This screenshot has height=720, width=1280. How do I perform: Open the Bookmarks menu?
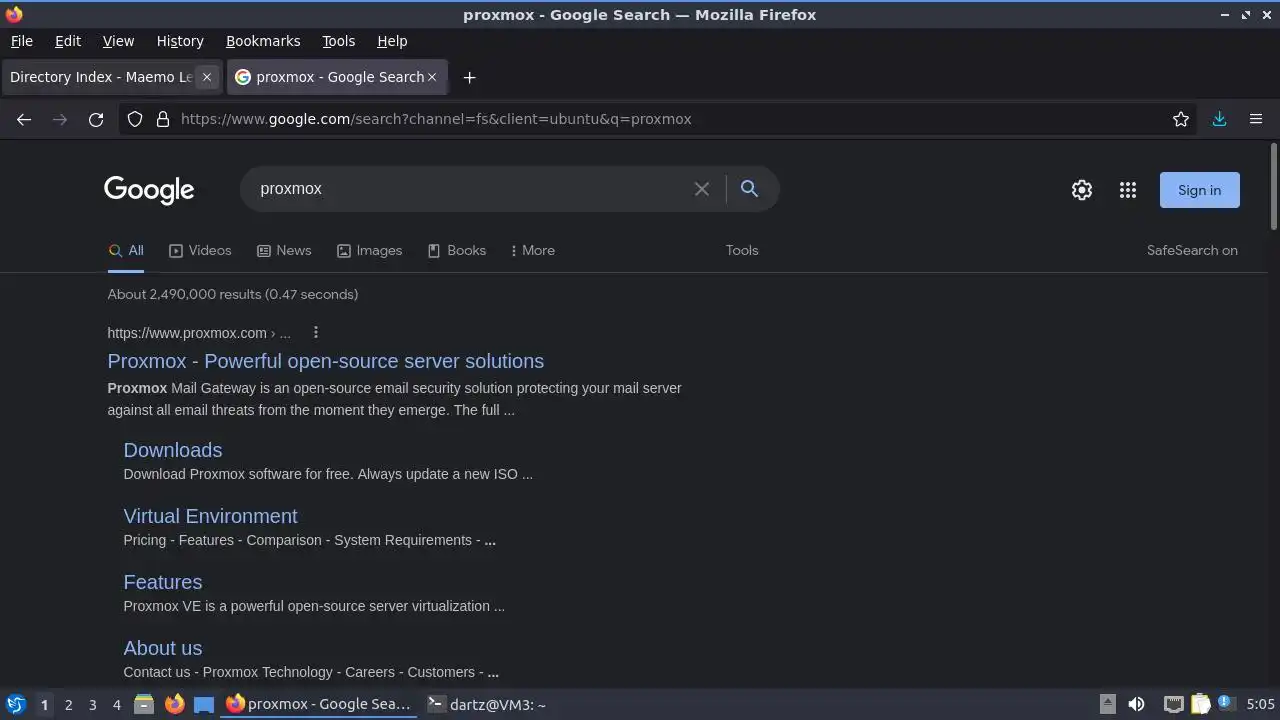coord(263,41)
